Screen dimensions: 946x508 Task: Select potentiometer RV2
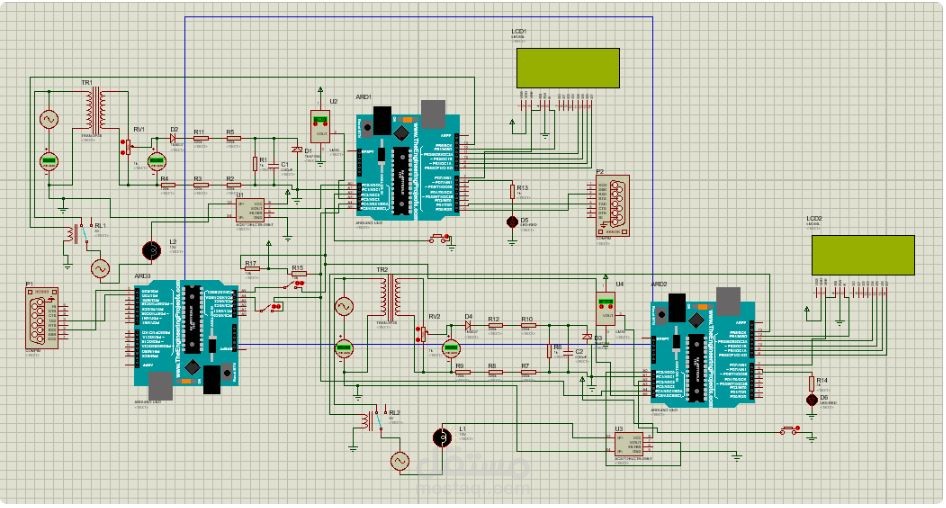[x=422, y=334]
